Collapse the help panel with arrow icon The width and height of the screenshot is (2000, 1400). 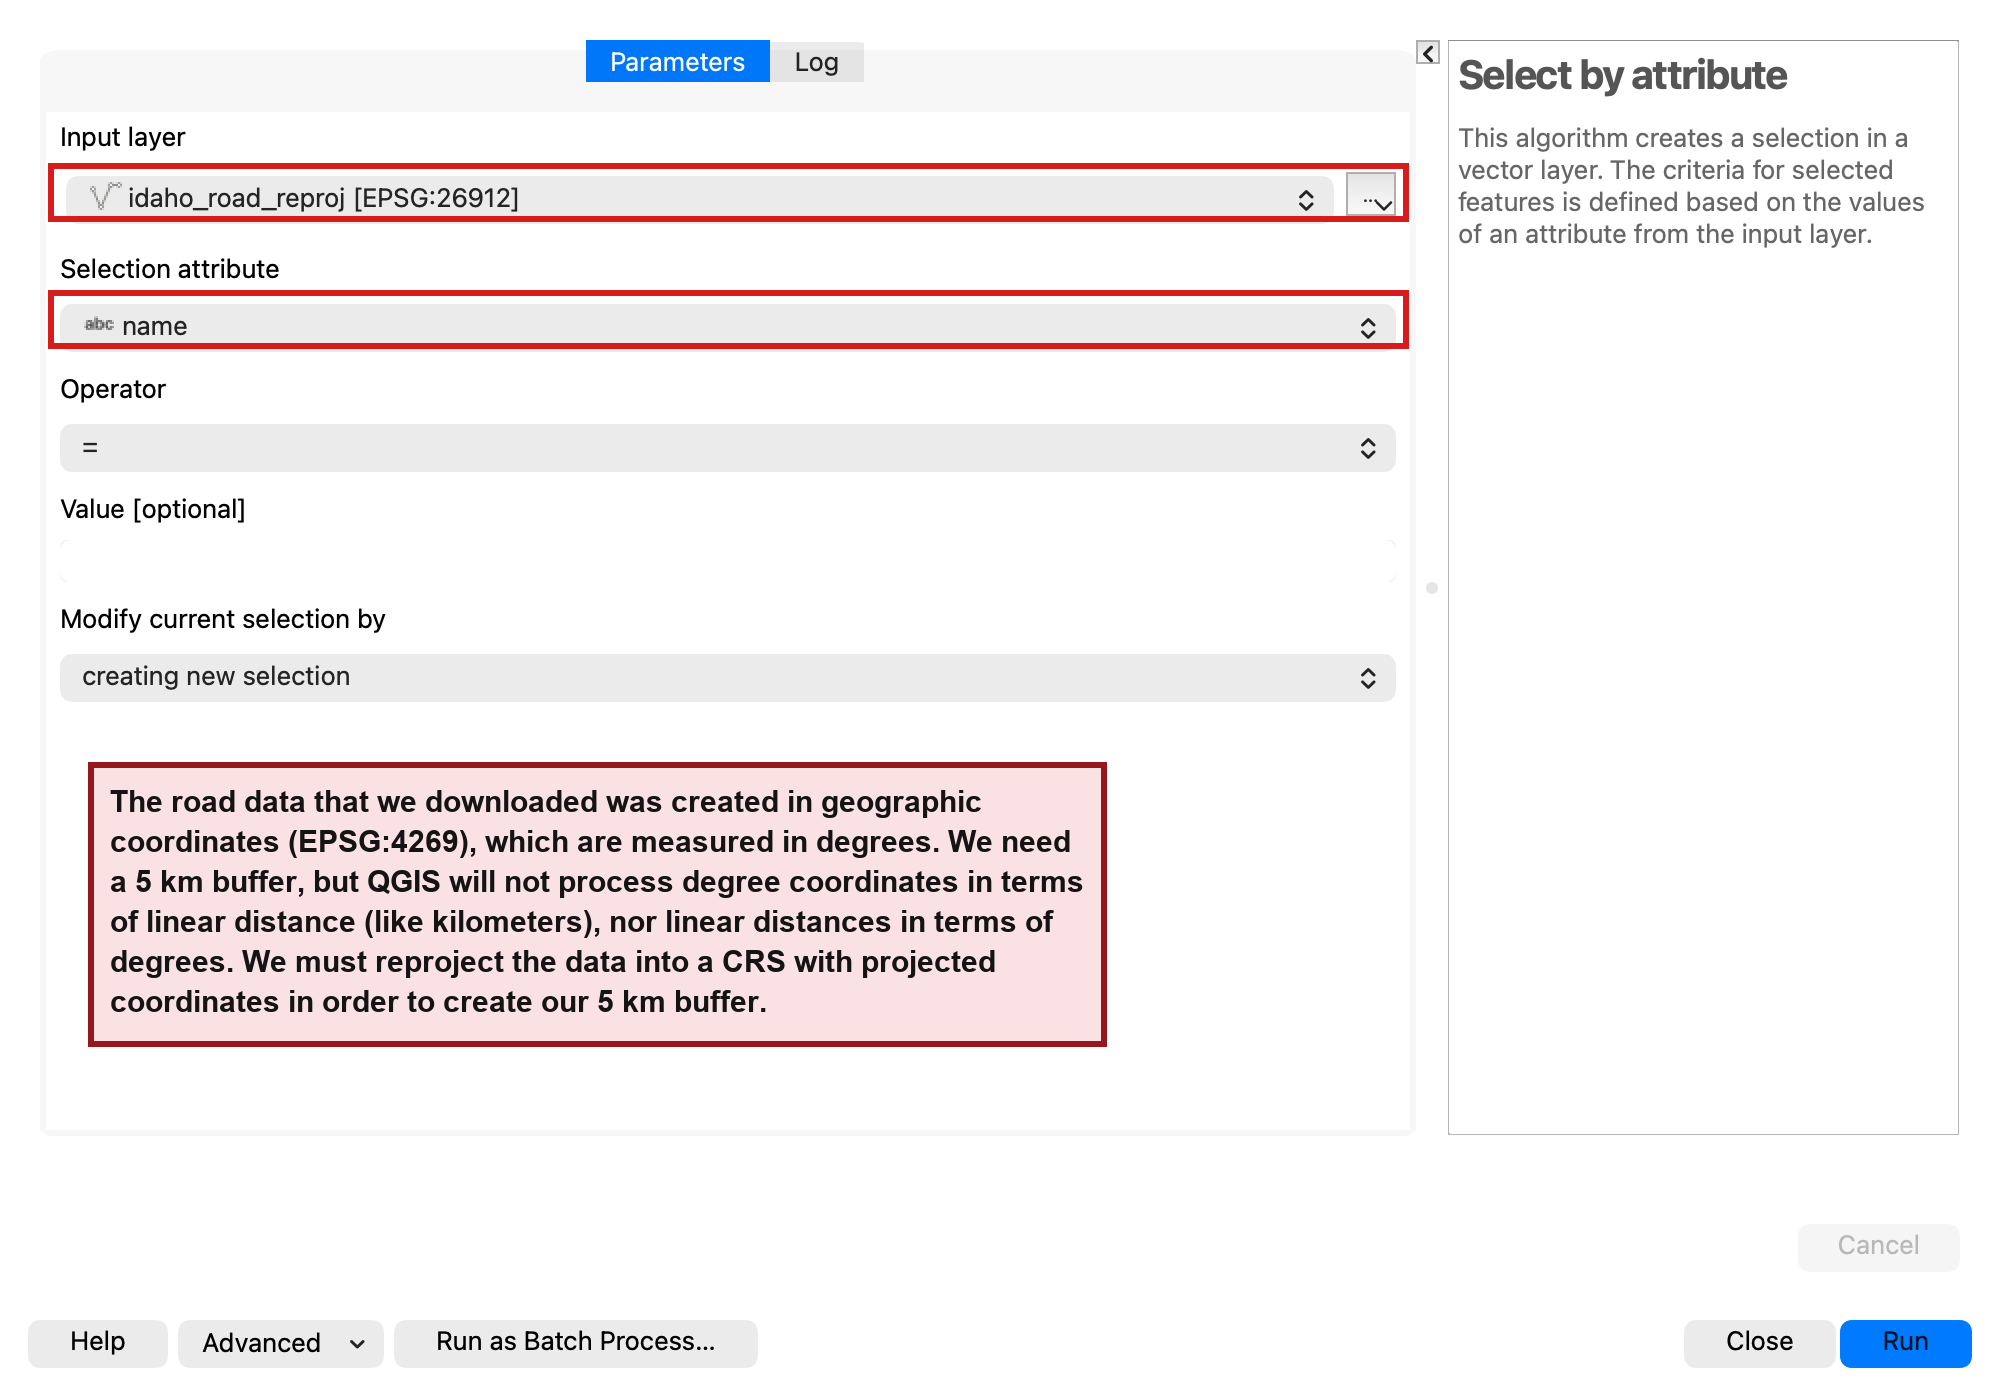[x=1428, y=53]
